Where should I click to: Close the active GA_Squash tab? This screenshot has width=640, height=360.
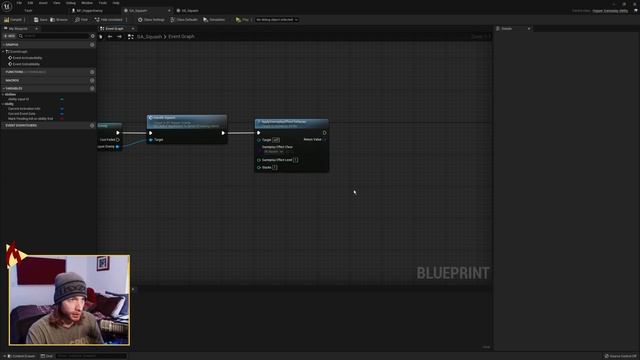169,11
